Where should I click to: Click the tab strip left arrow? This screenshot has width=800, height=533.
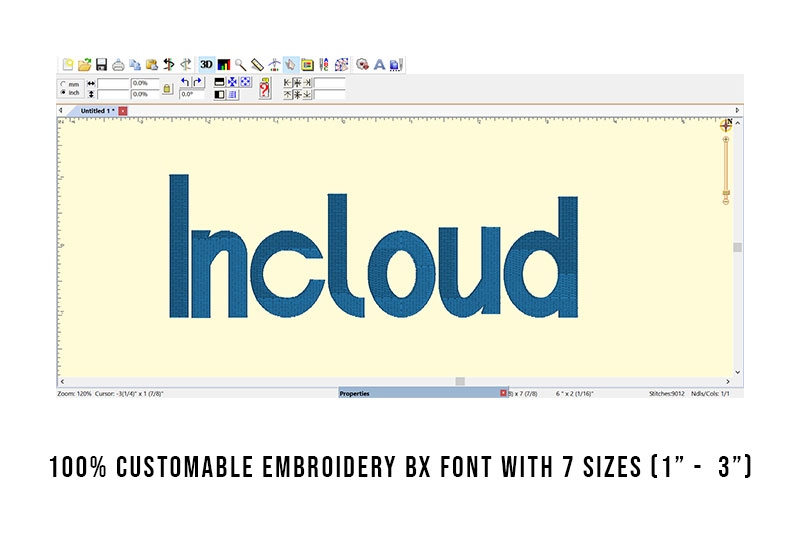(x=61, y=110)
